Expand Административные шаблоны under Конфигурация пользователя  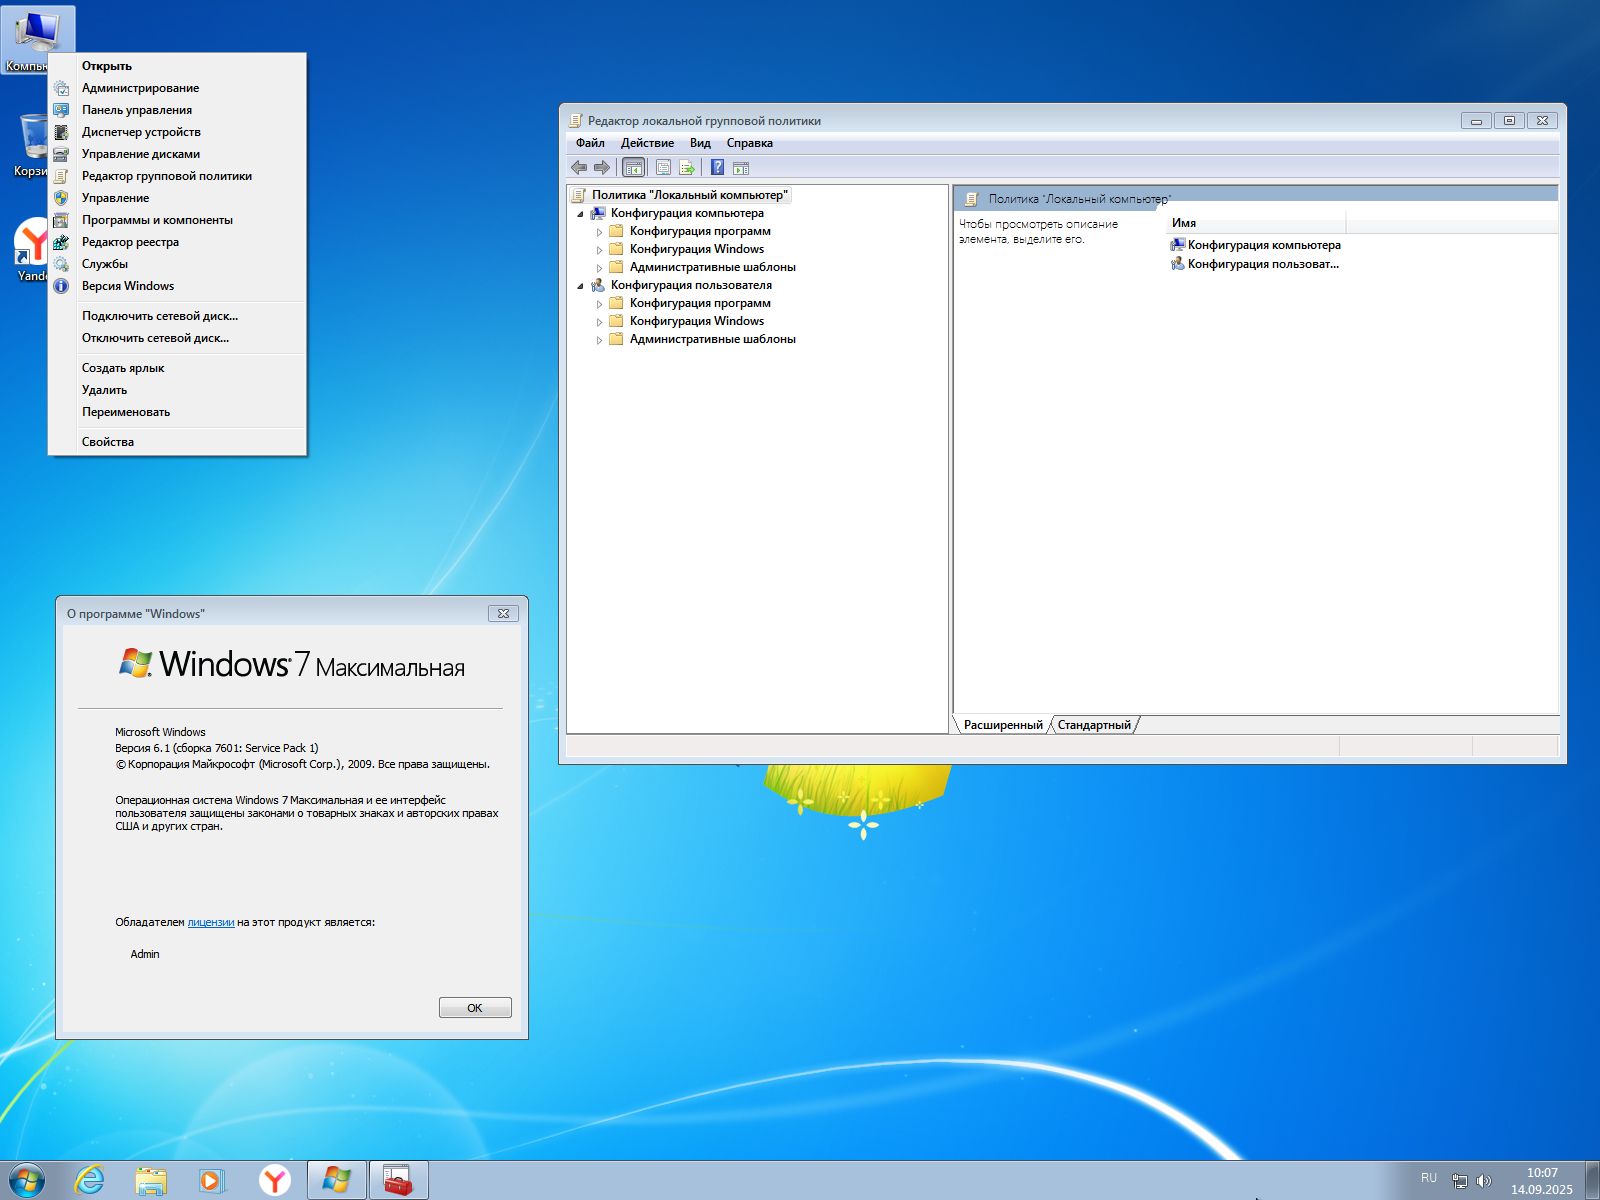tap(600, 340)
